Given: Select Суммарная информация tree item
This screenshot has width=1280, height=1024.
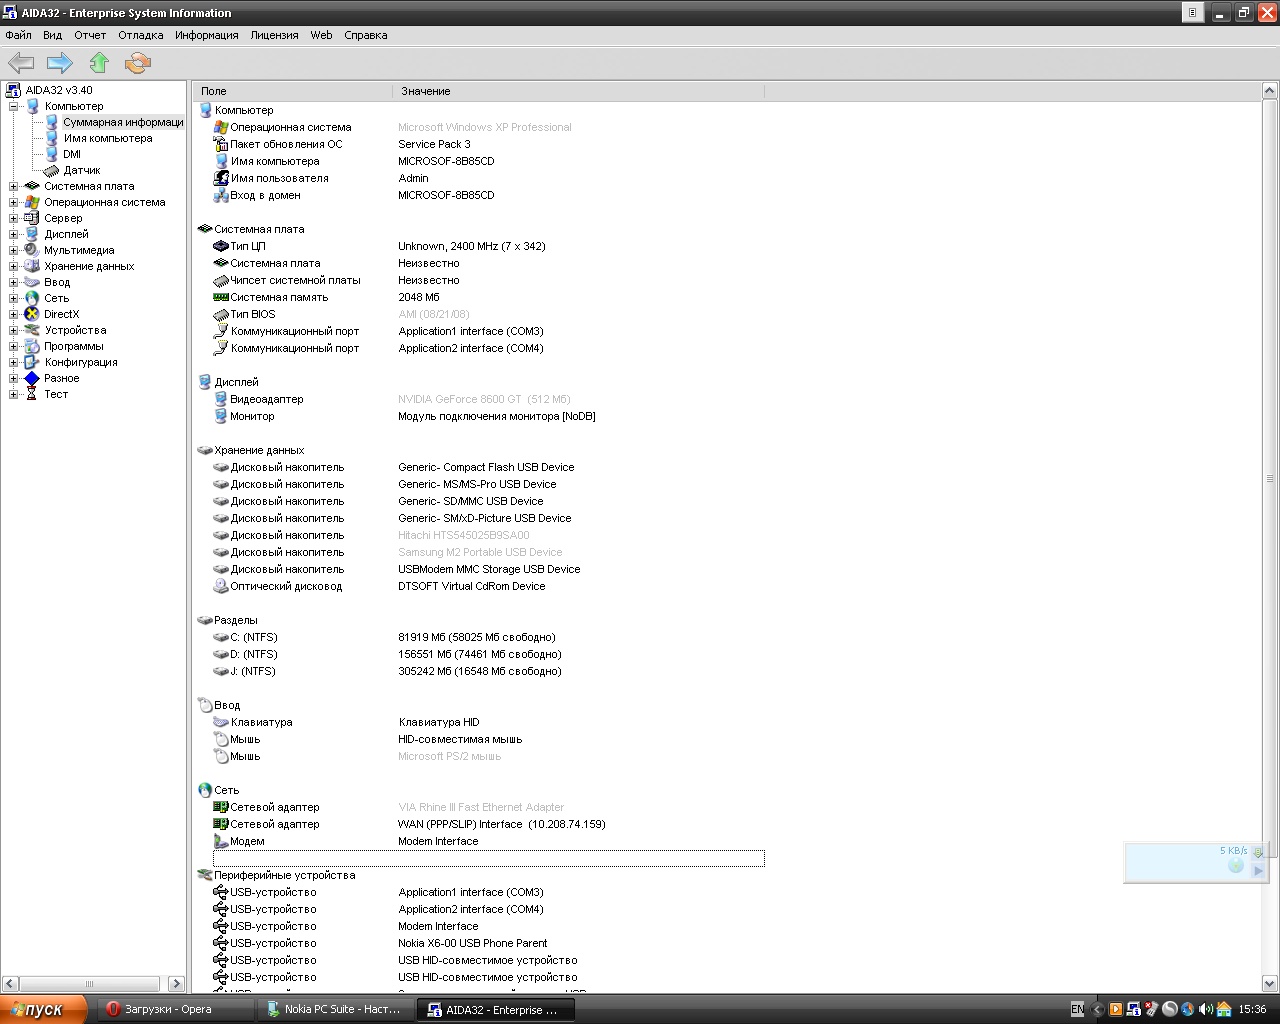Looking at the screenshot, I should [x=123, y=122].
